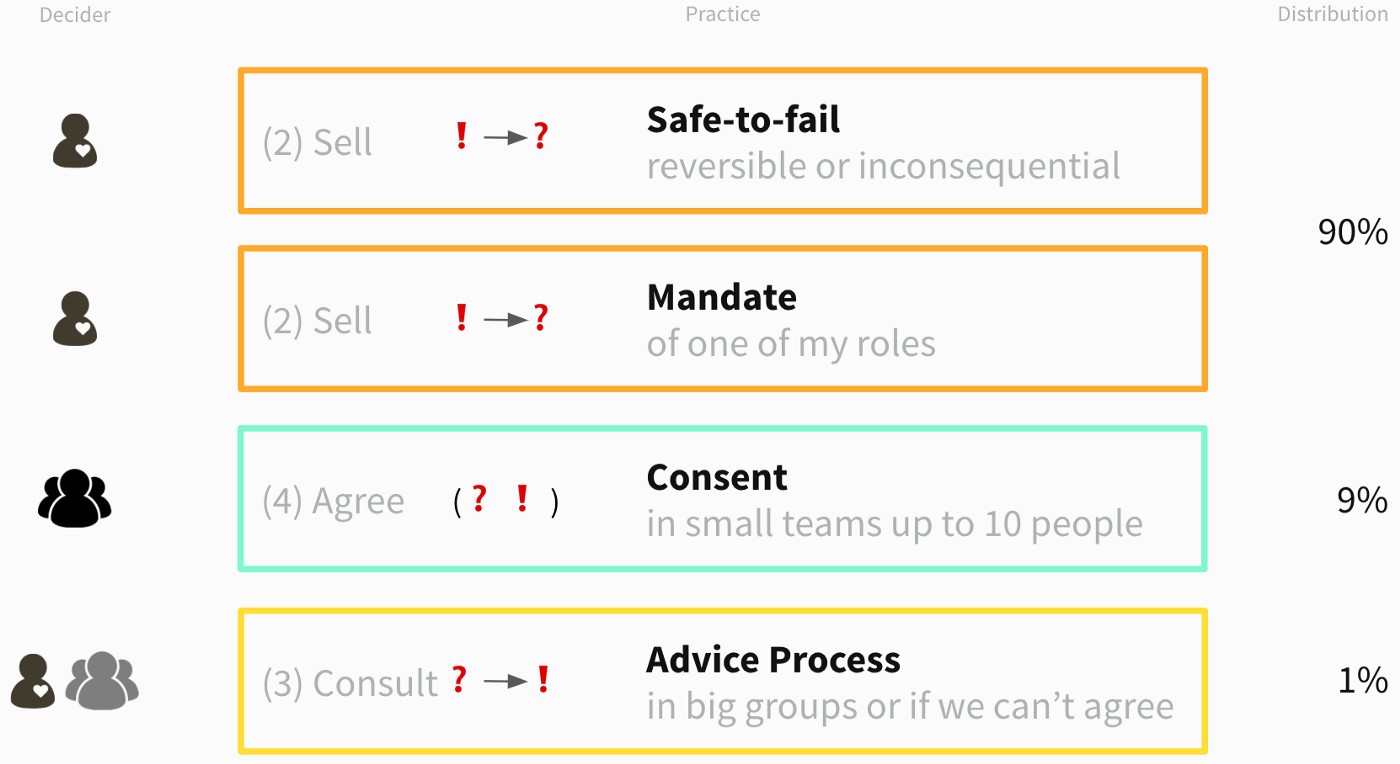This screenshot has width=1400, height=764.
Task: Click the Consent heading
Action: click(x=717, y=477)
